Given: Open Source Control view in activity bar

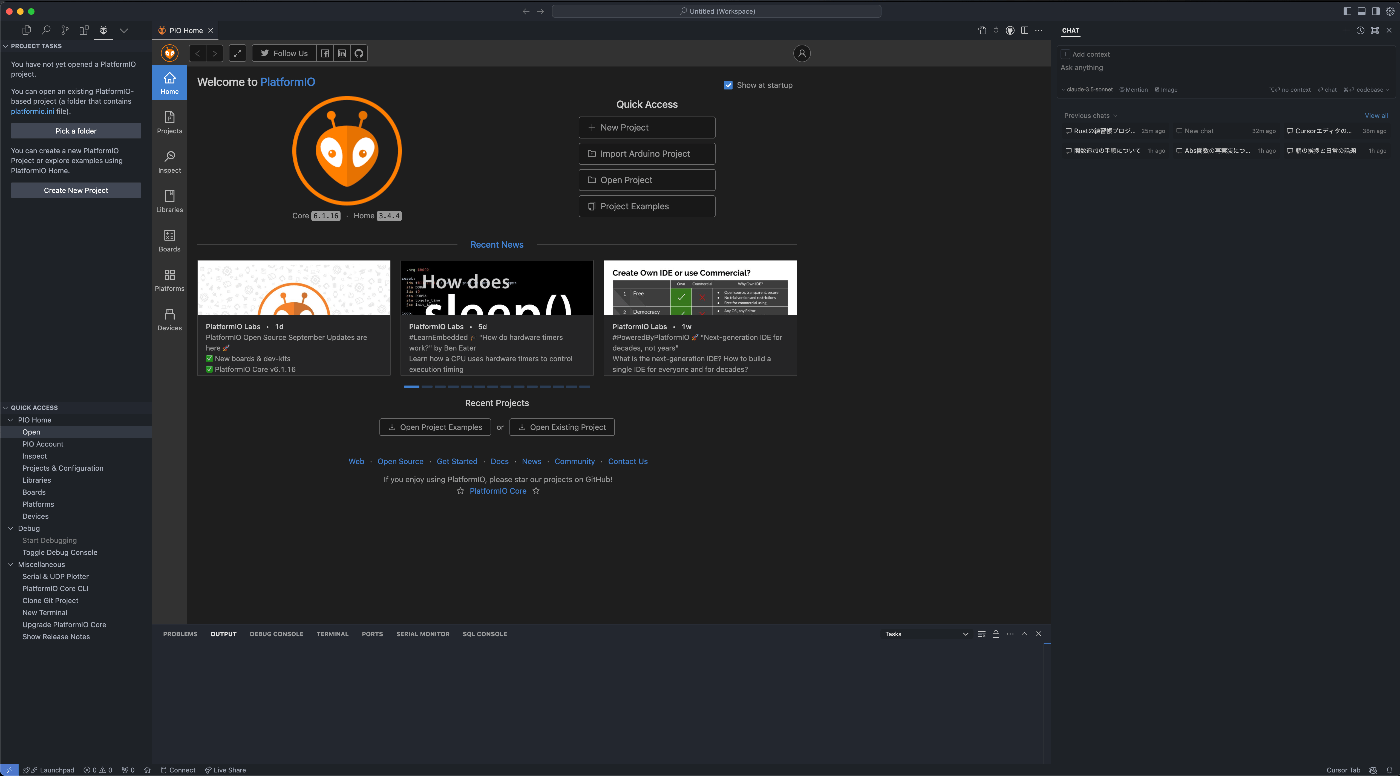Looking at the screenshot, I should [x=65, y=31].
